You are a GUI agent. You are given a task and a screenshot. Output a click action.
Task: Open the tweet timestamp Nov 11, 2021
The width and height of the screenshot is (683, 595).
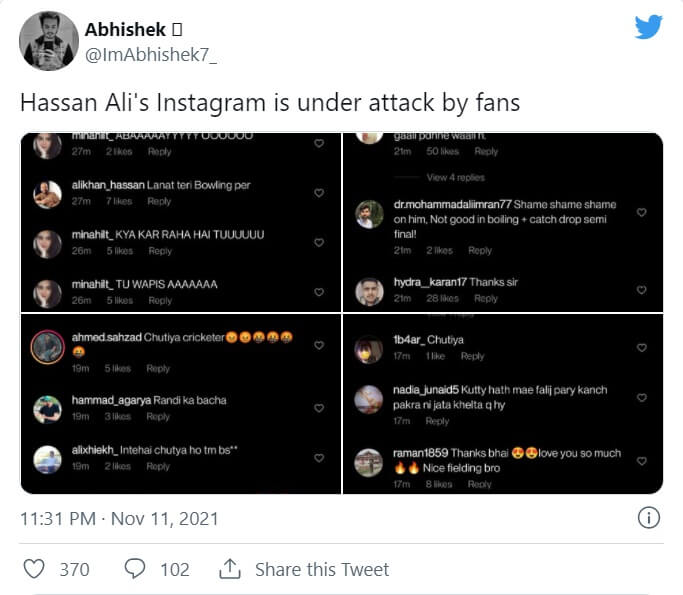(119, 519)
